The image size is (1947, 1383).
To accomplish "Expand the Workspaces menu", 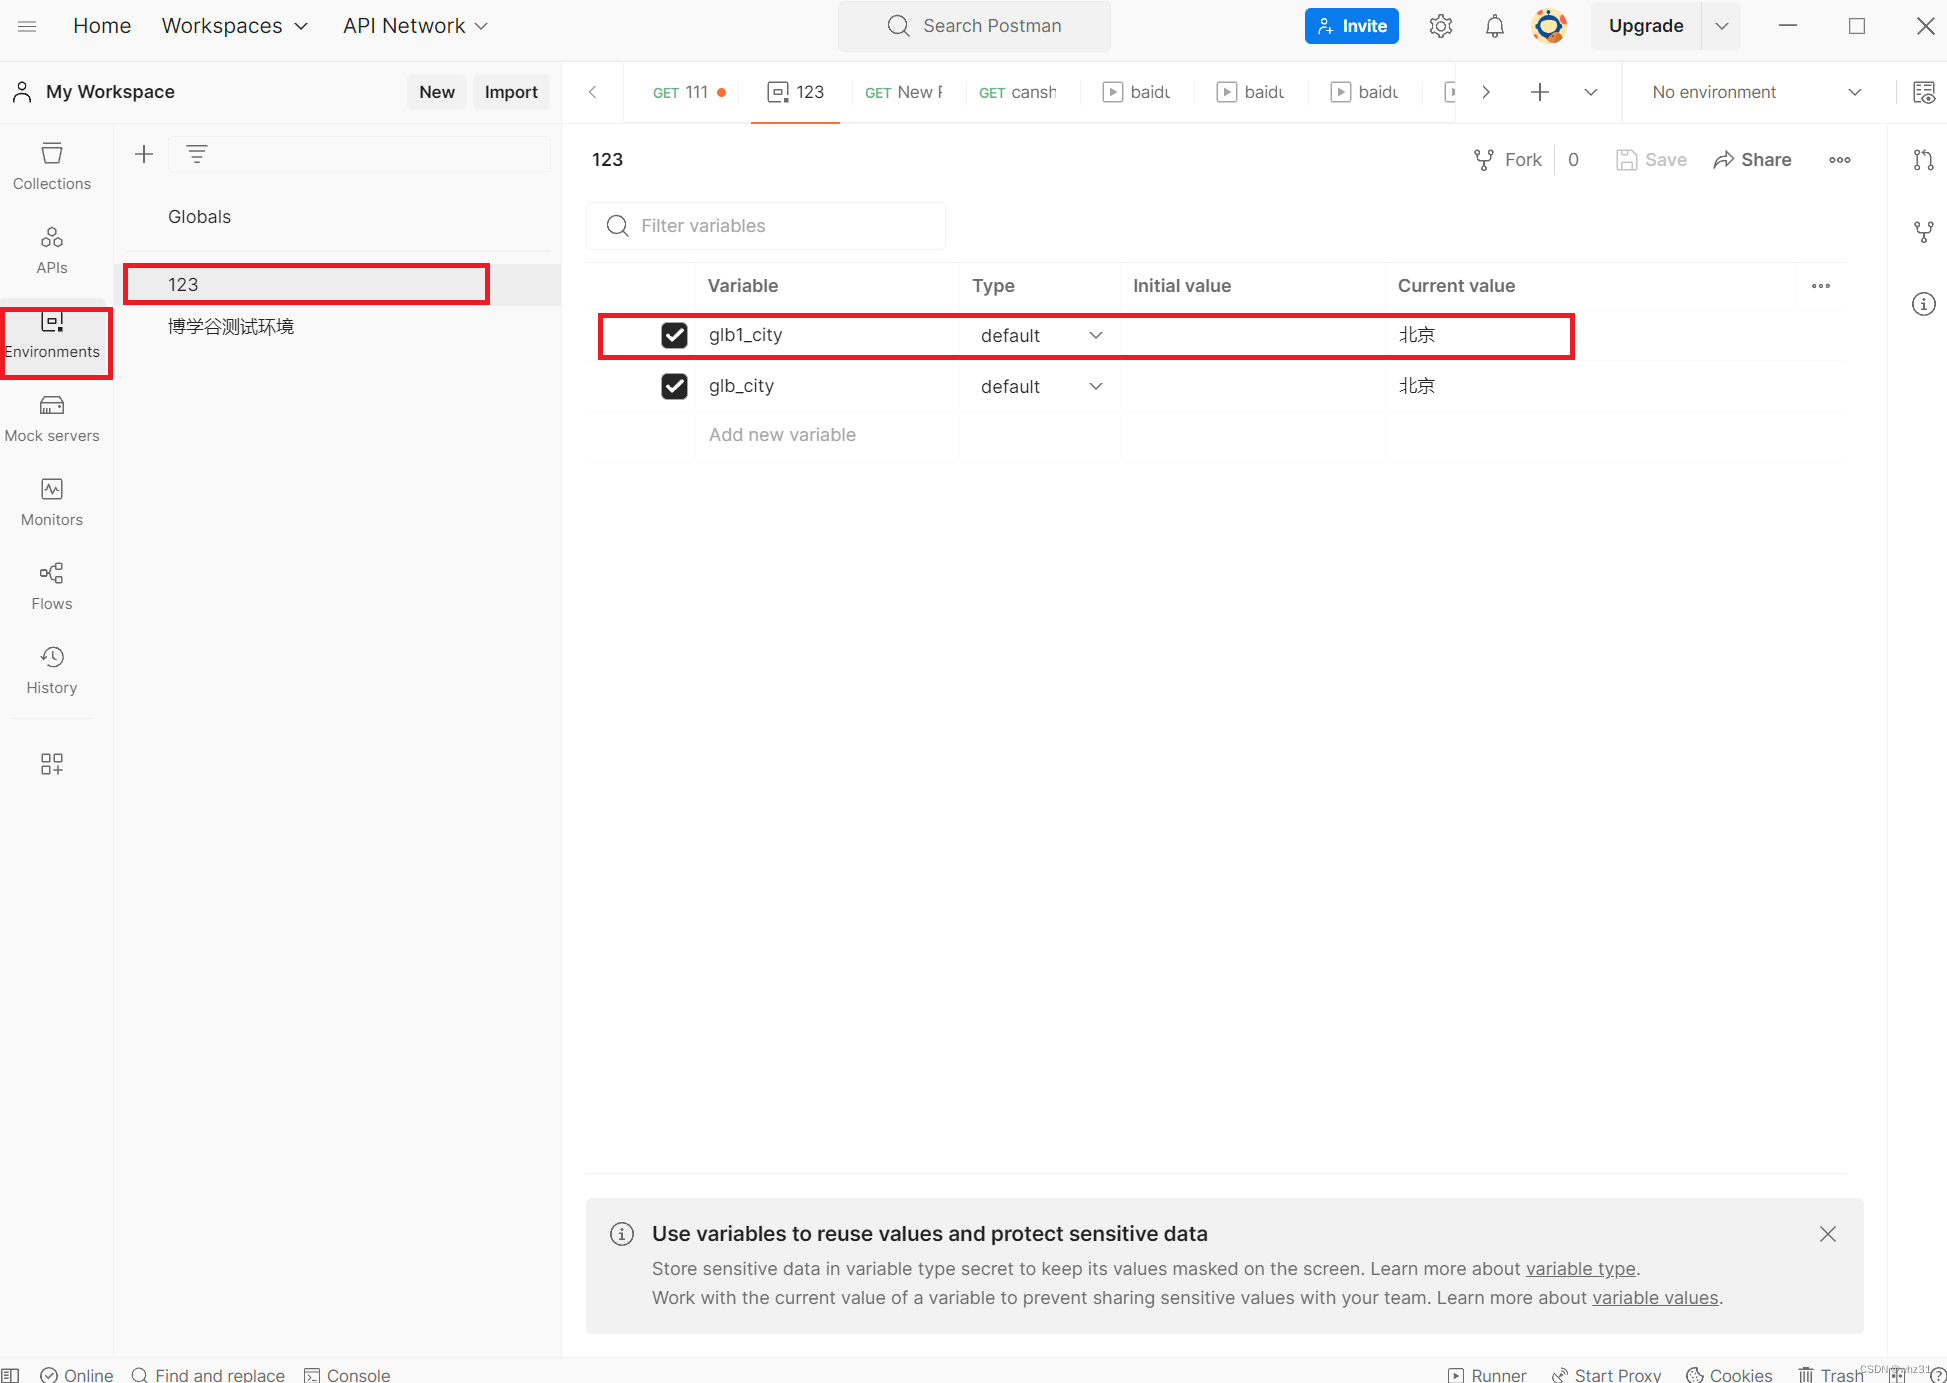I will pyautogui.click(x=234, y=26).
